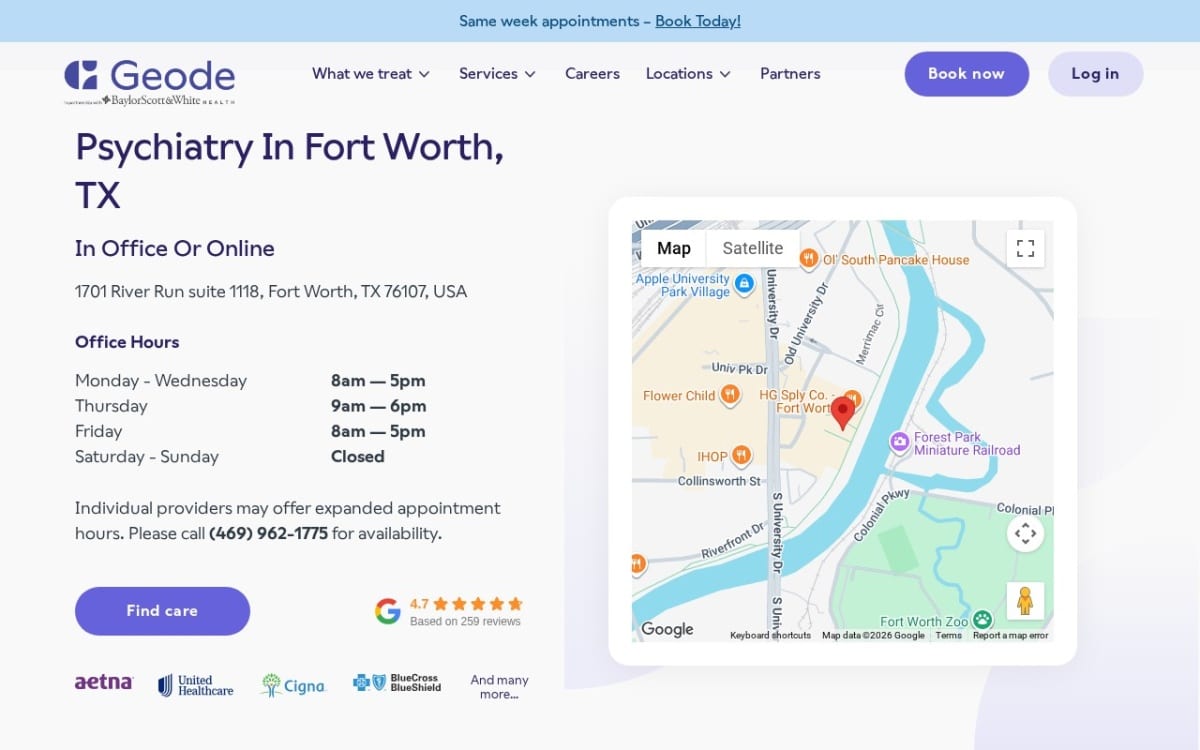This screenshot has width=1200, height=750.
Task: Click the Closed weekend hours text
Action: [357, 457]
